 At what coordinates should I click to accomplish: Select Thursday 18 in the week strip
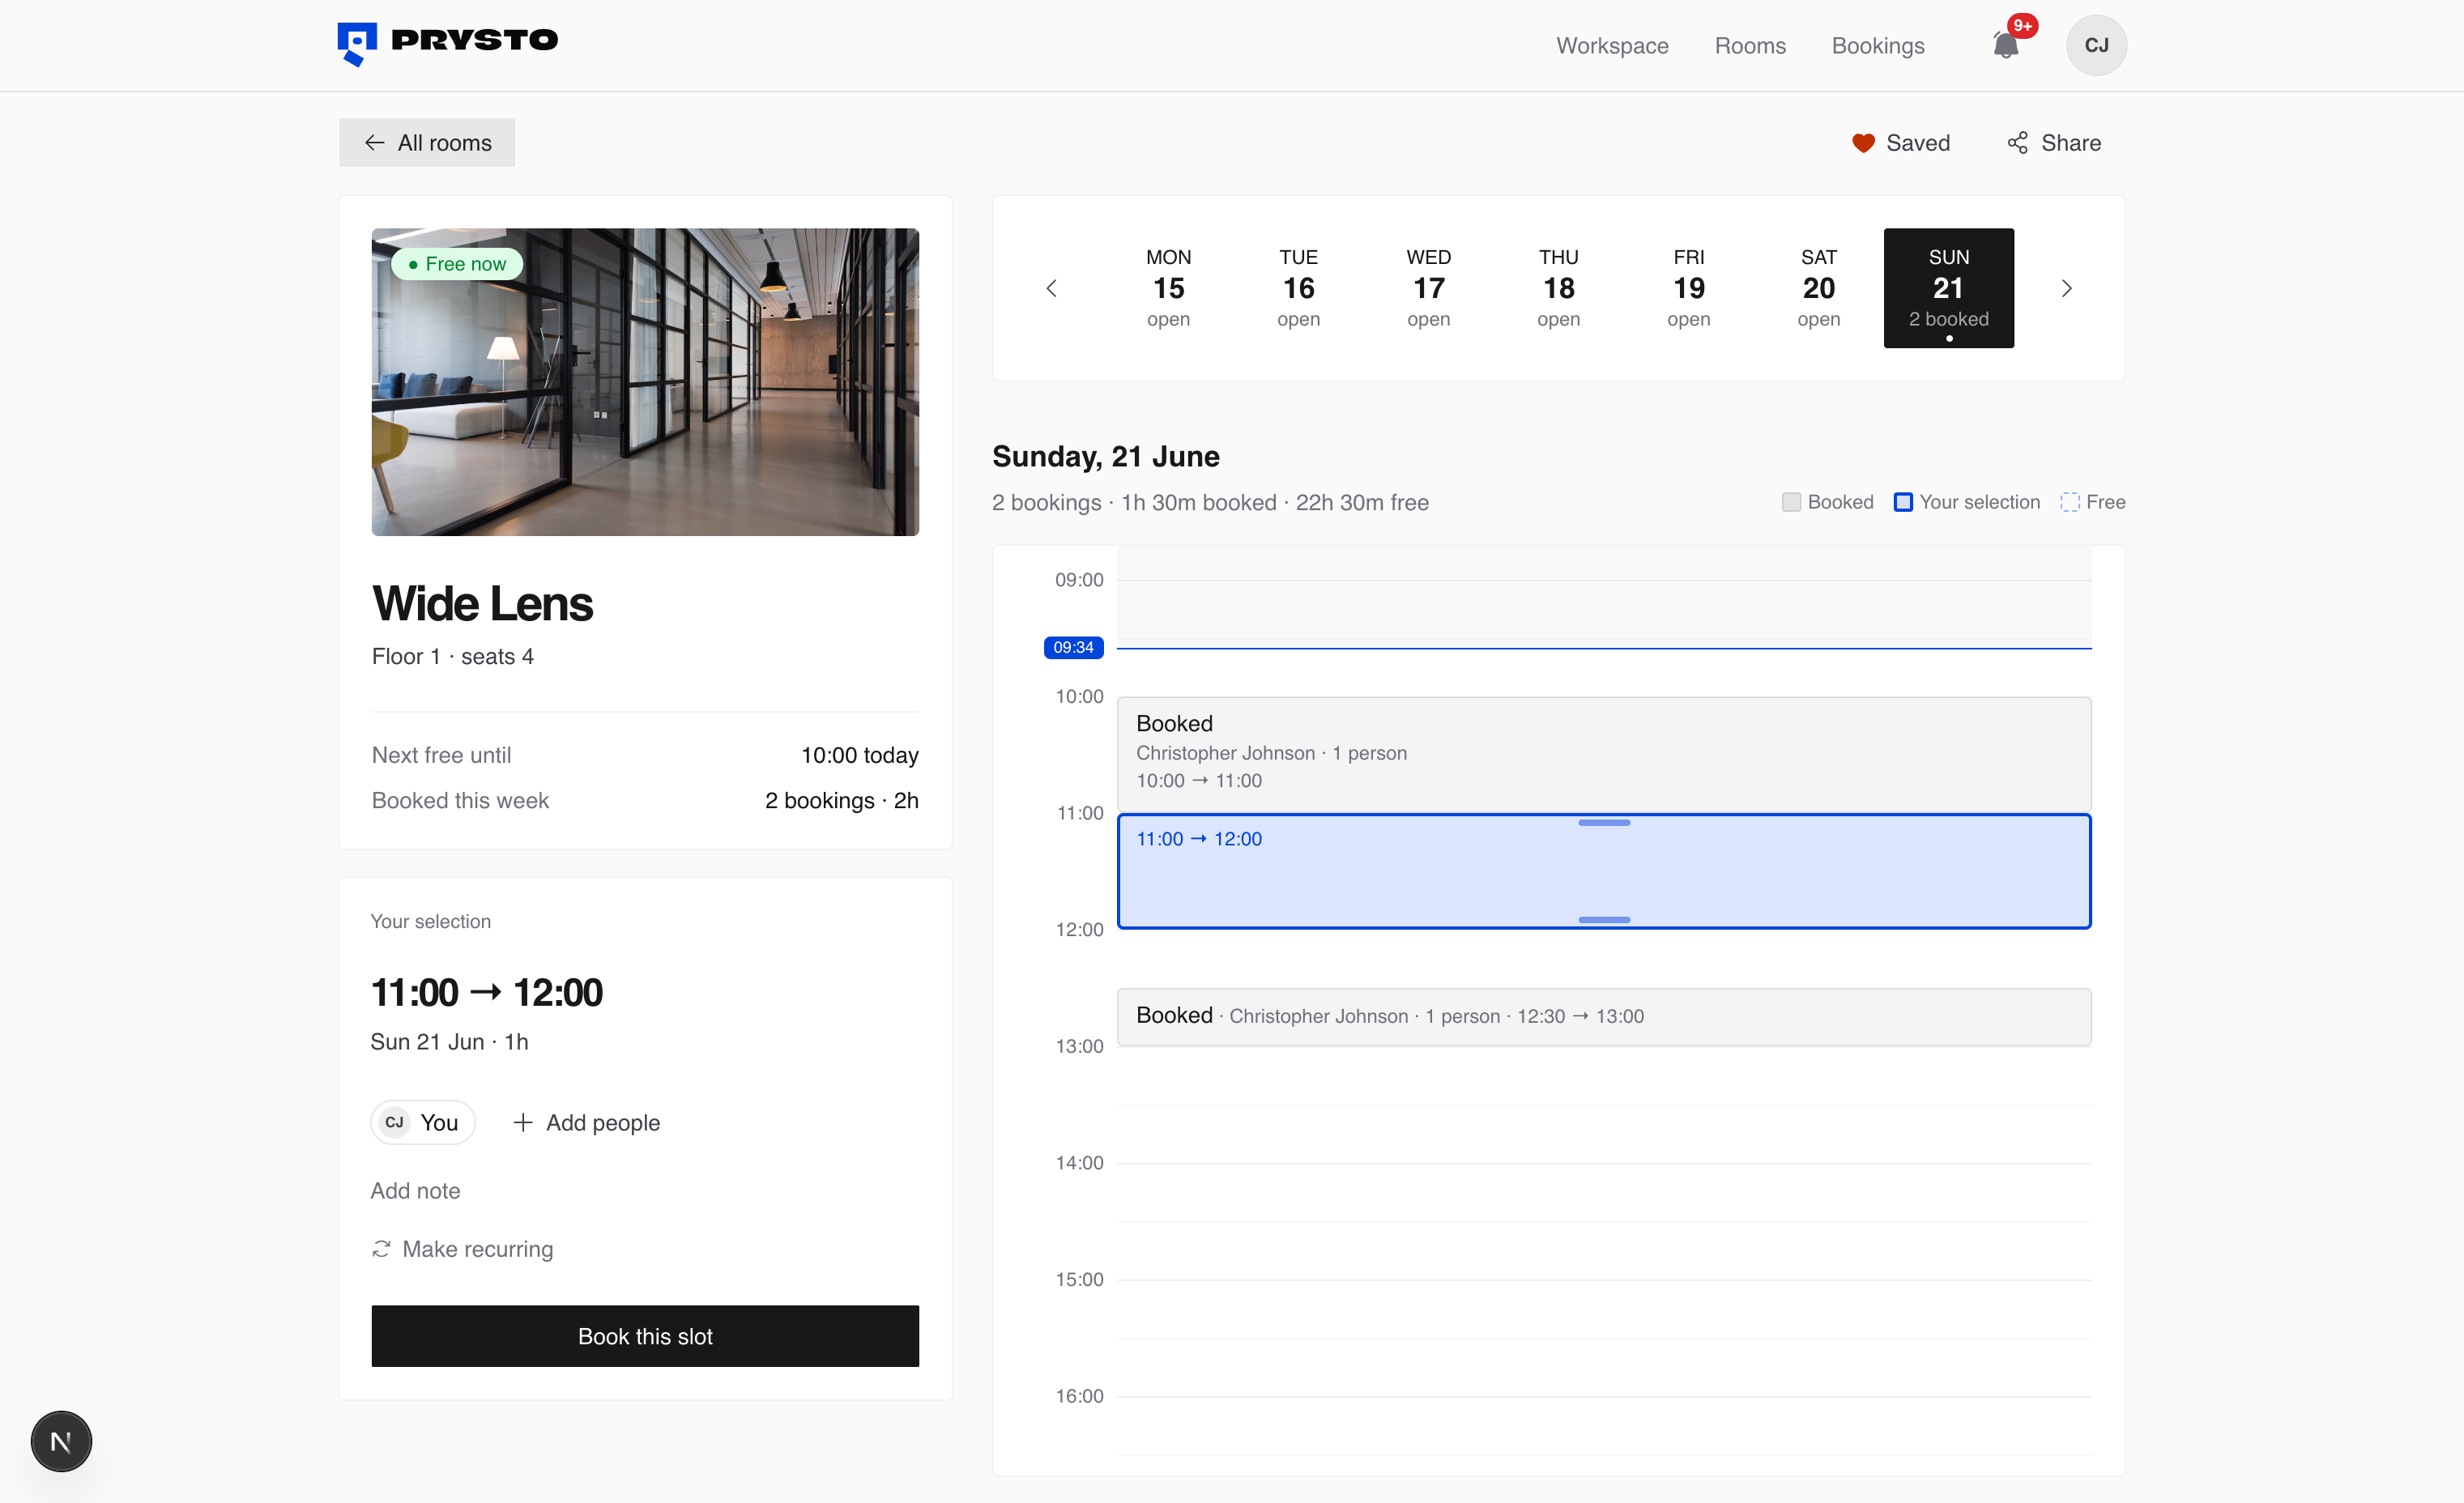(1558, 288)
